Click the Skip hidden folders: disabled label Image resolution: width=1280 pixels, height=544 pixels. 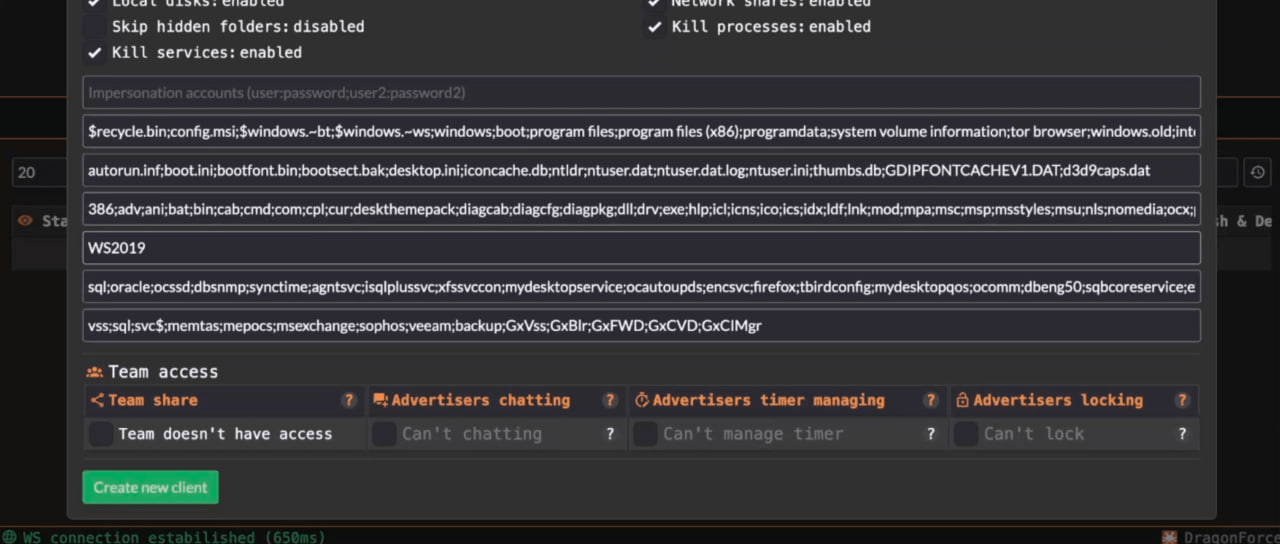(x=238, y=27)
